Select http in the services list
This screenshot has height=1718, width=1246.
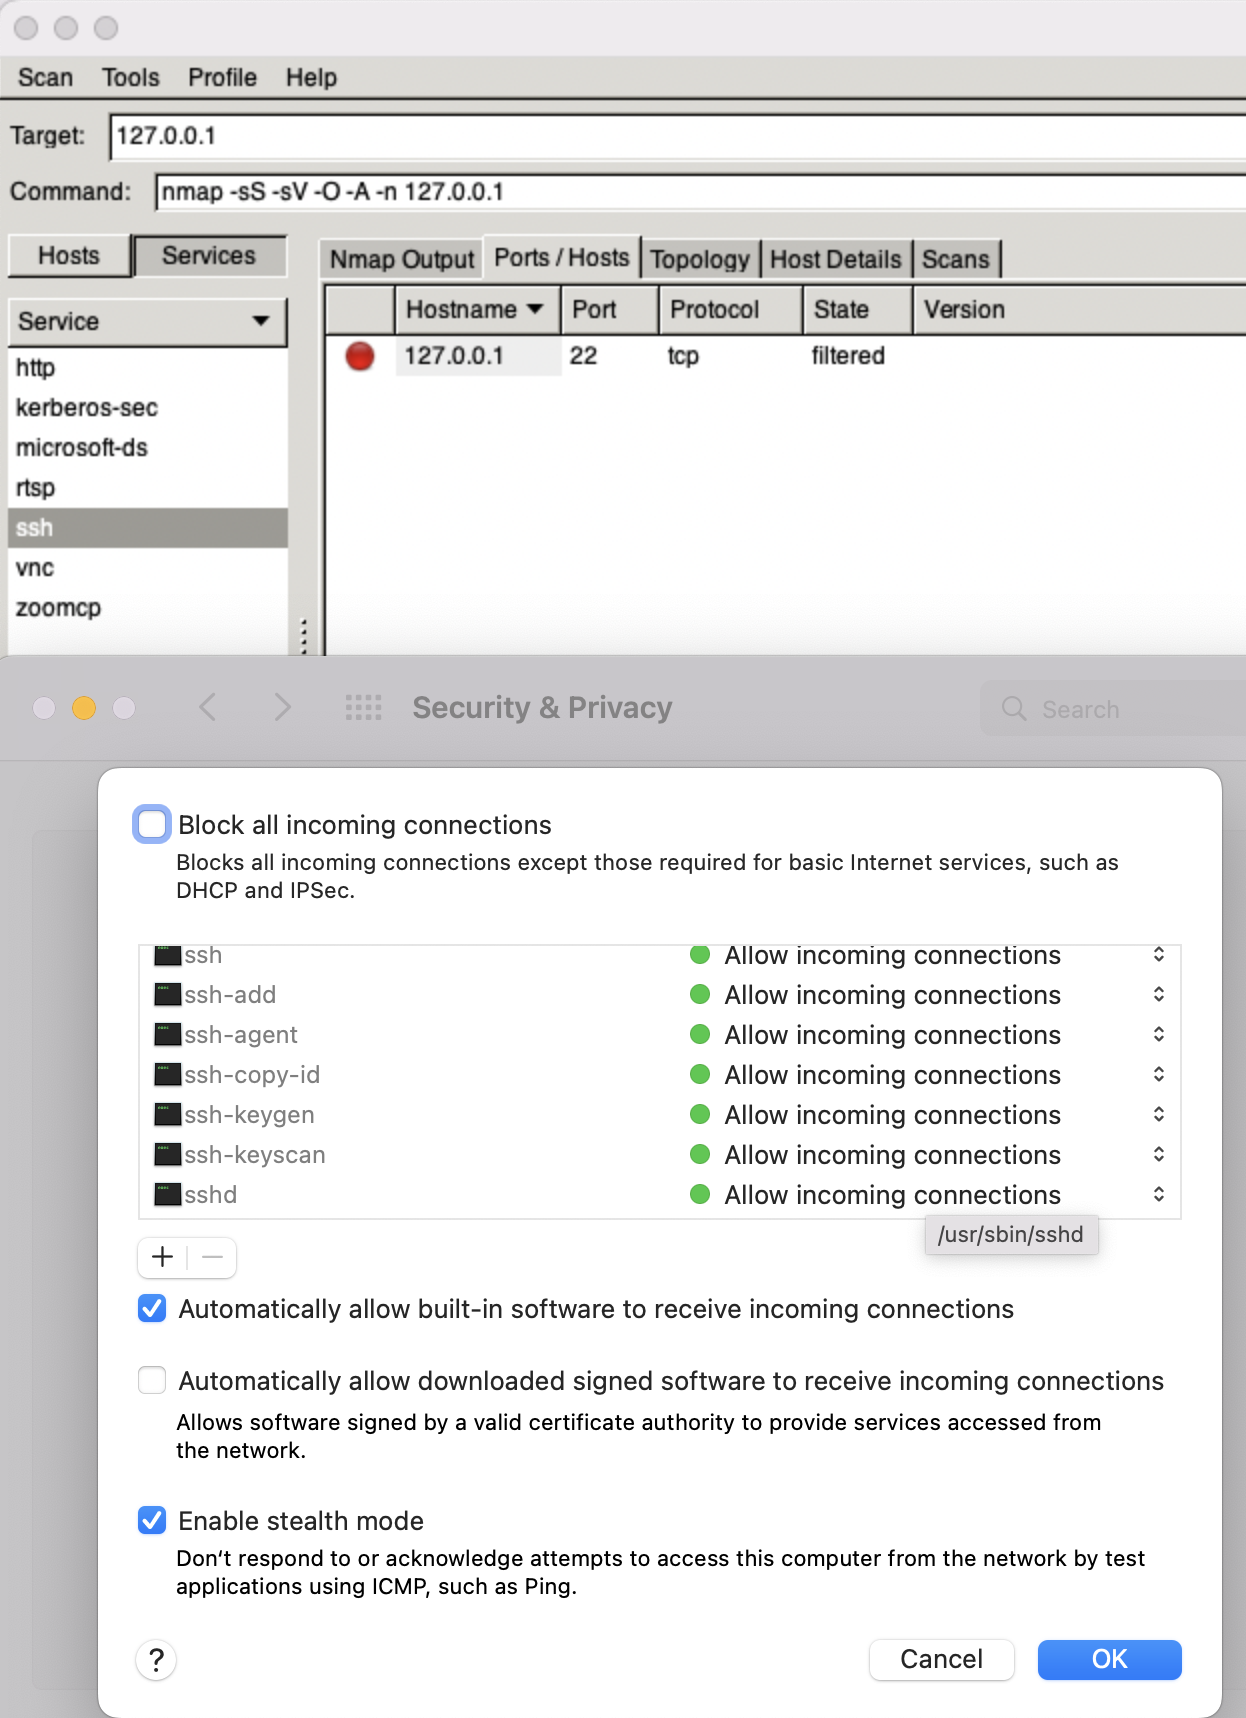pos(148,368)
